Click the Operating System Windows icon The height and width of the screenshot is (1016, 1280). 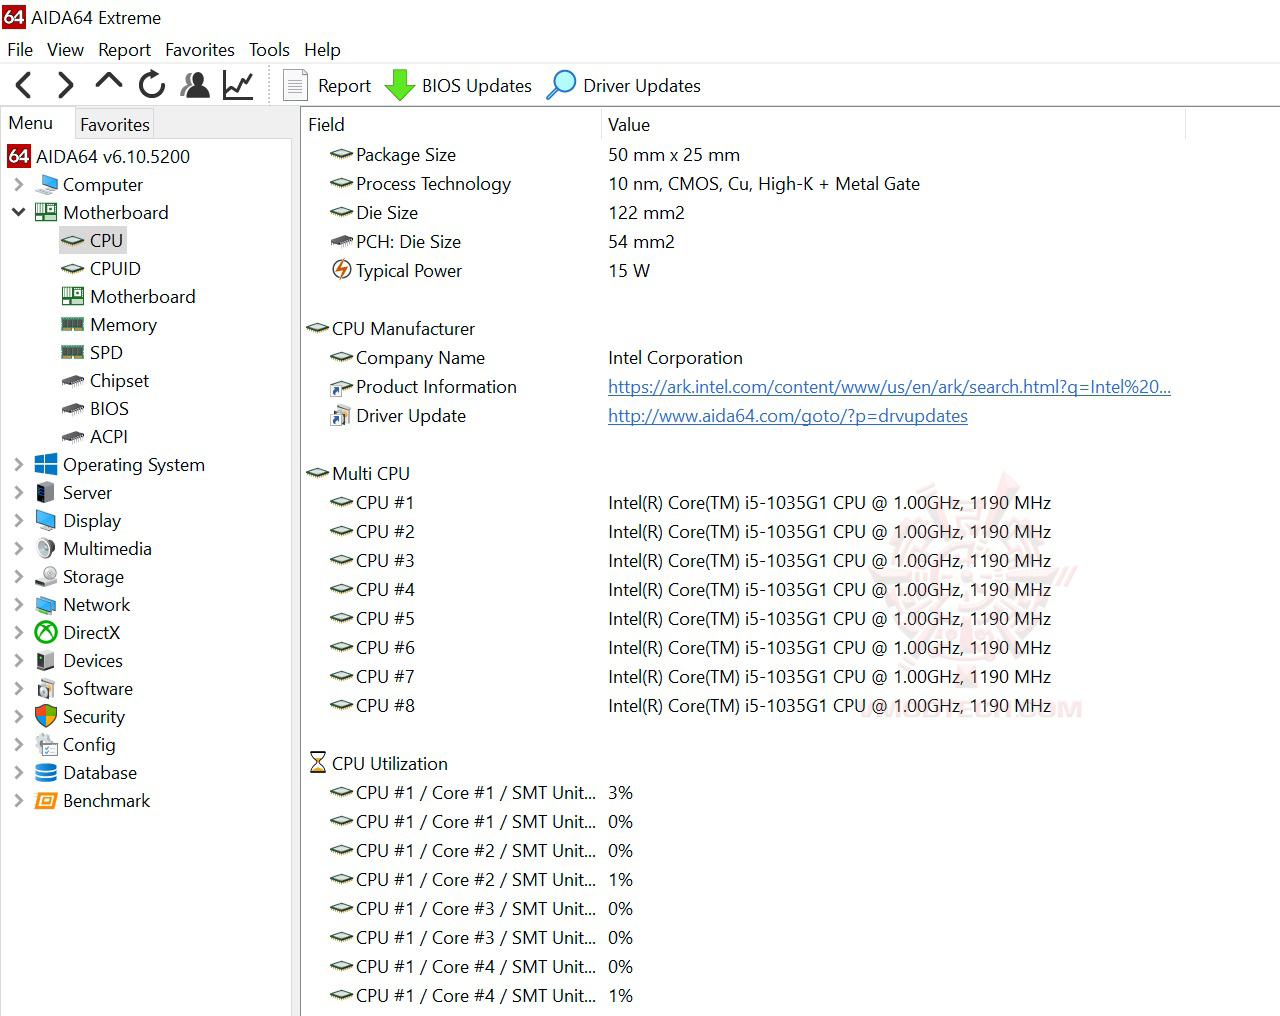coord(46,464)
